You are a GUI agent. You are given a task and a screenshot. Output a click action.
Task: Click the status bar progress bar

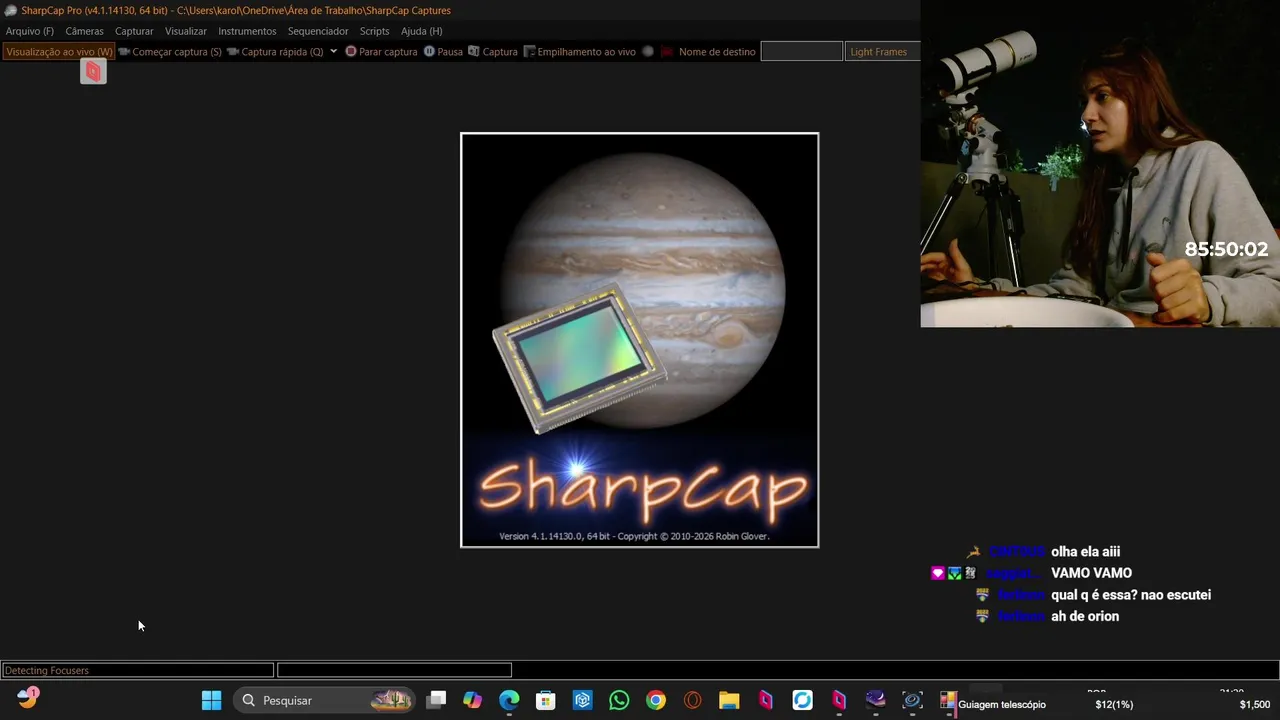(394, 670)
